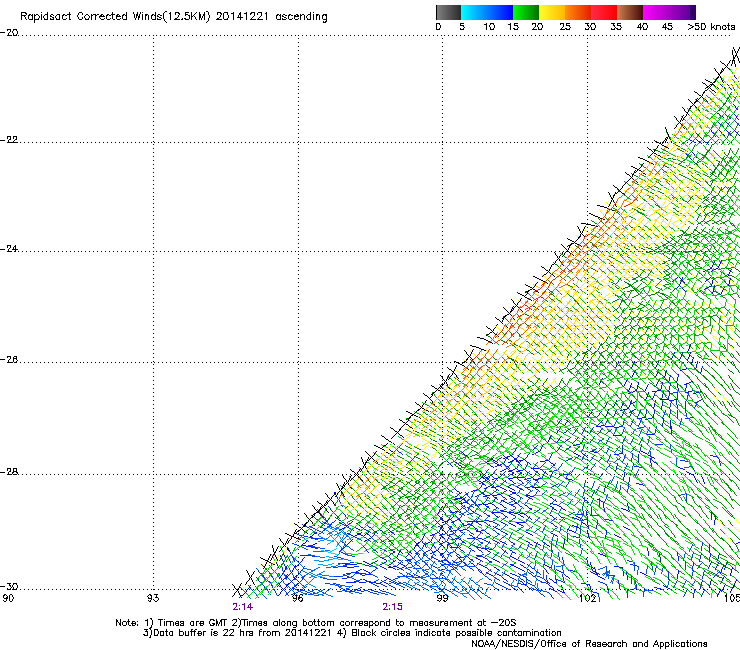Click the brown 35-40 knots legend segment
Image resolution: width=740 pixels, height=650 pixels.
coord(630,12)
